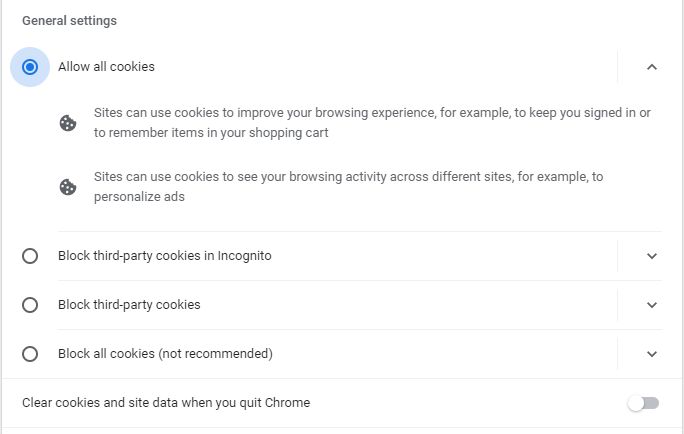684x434 pixels.
Task: Click cookie icon beside personalize ads description
Action: point(68,187)
